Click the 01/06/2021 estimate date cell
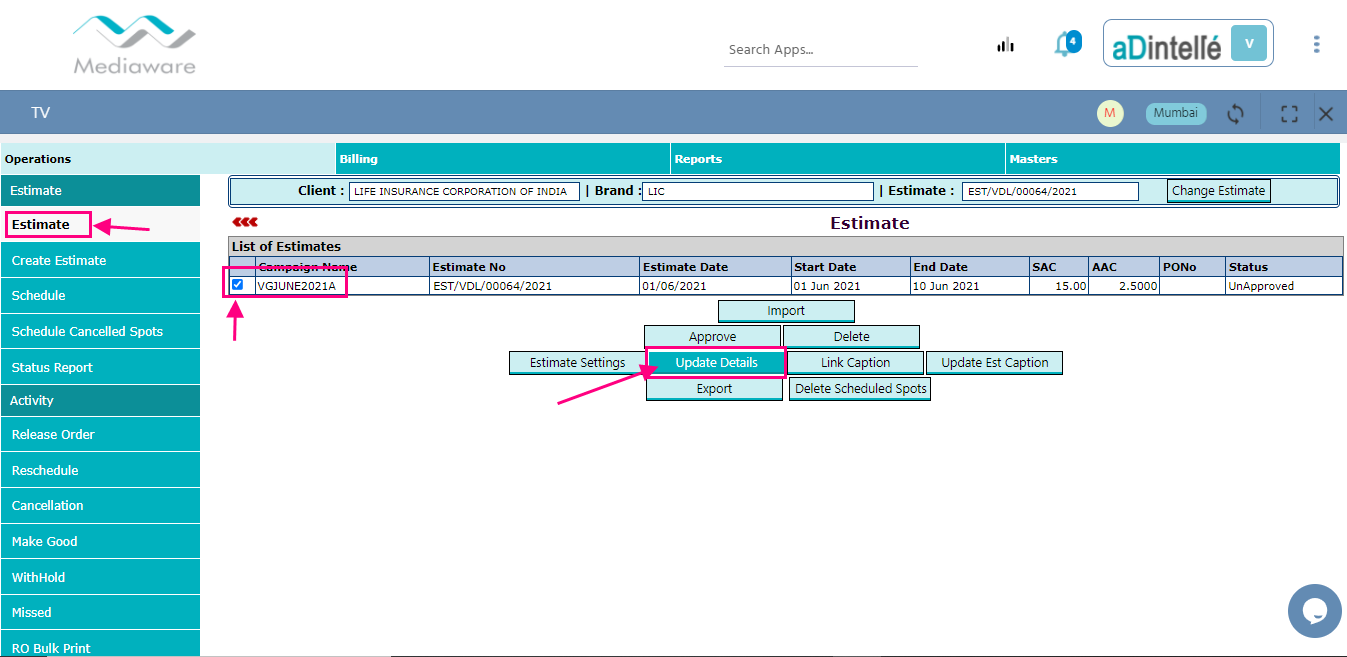The width and height of the screenshot is (1347, 657). (715, 286)
